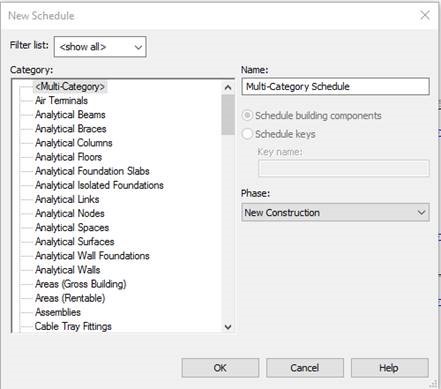Screen dimensions: 441x389
Task: Expand the Phase New Construction dropdown
Action: point(335,212)
